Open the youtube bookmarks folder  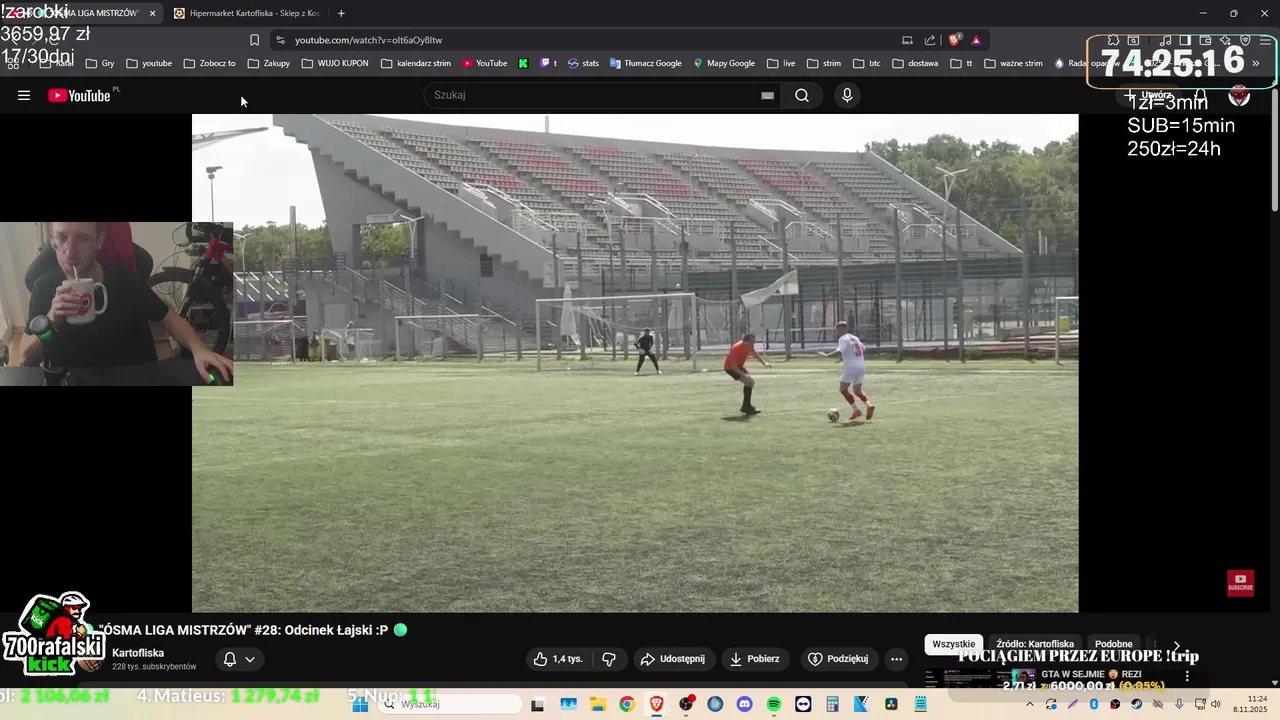click(149, 63)
